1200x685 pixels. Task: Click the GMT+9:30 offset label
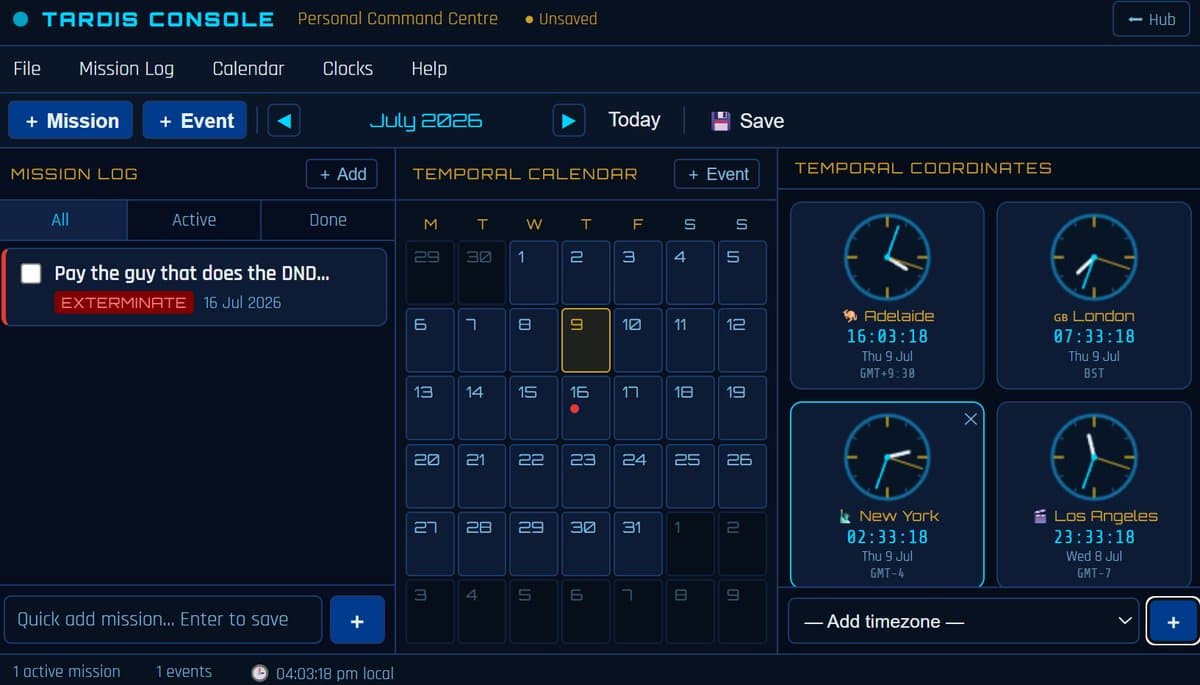pyautogui.click(x=887, y=374)
